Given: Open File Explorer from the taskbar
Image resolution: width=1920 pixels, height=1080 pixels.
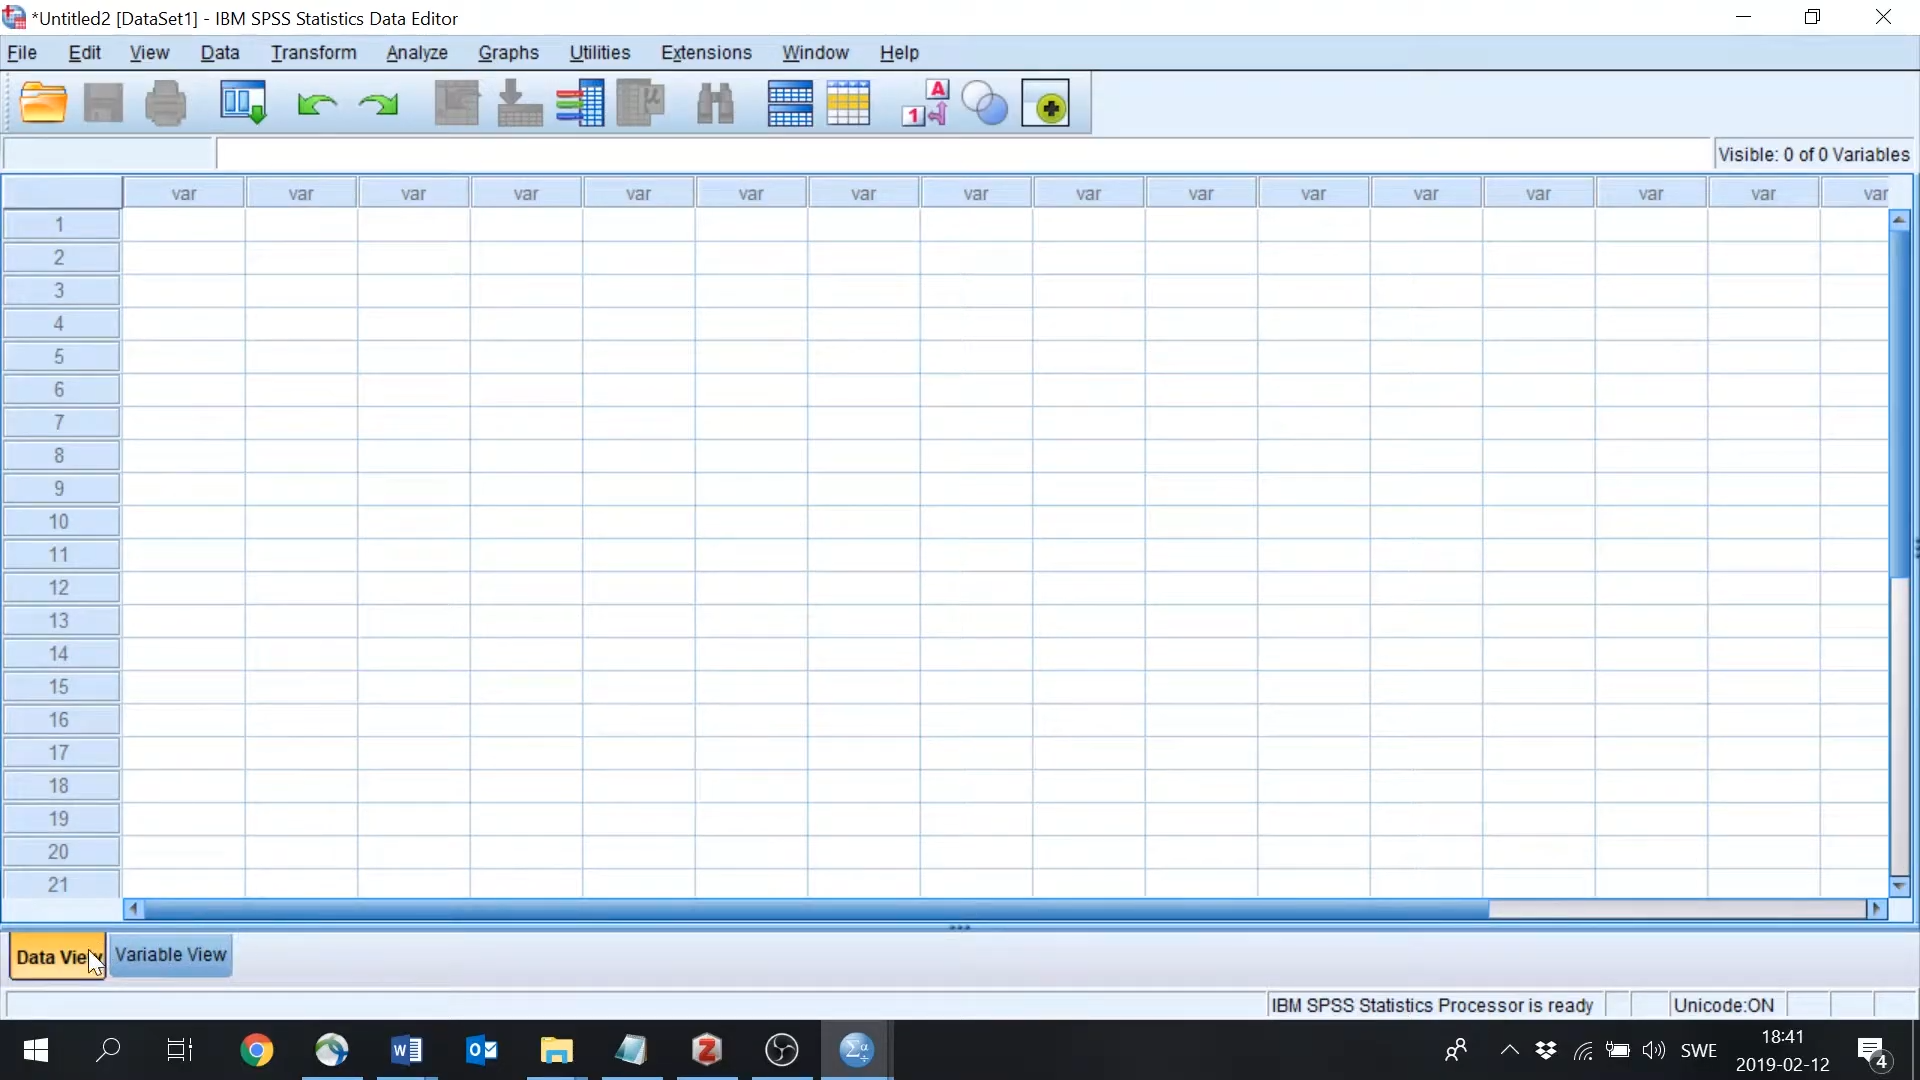Looking at the screenshot, I should [557, 1050].
